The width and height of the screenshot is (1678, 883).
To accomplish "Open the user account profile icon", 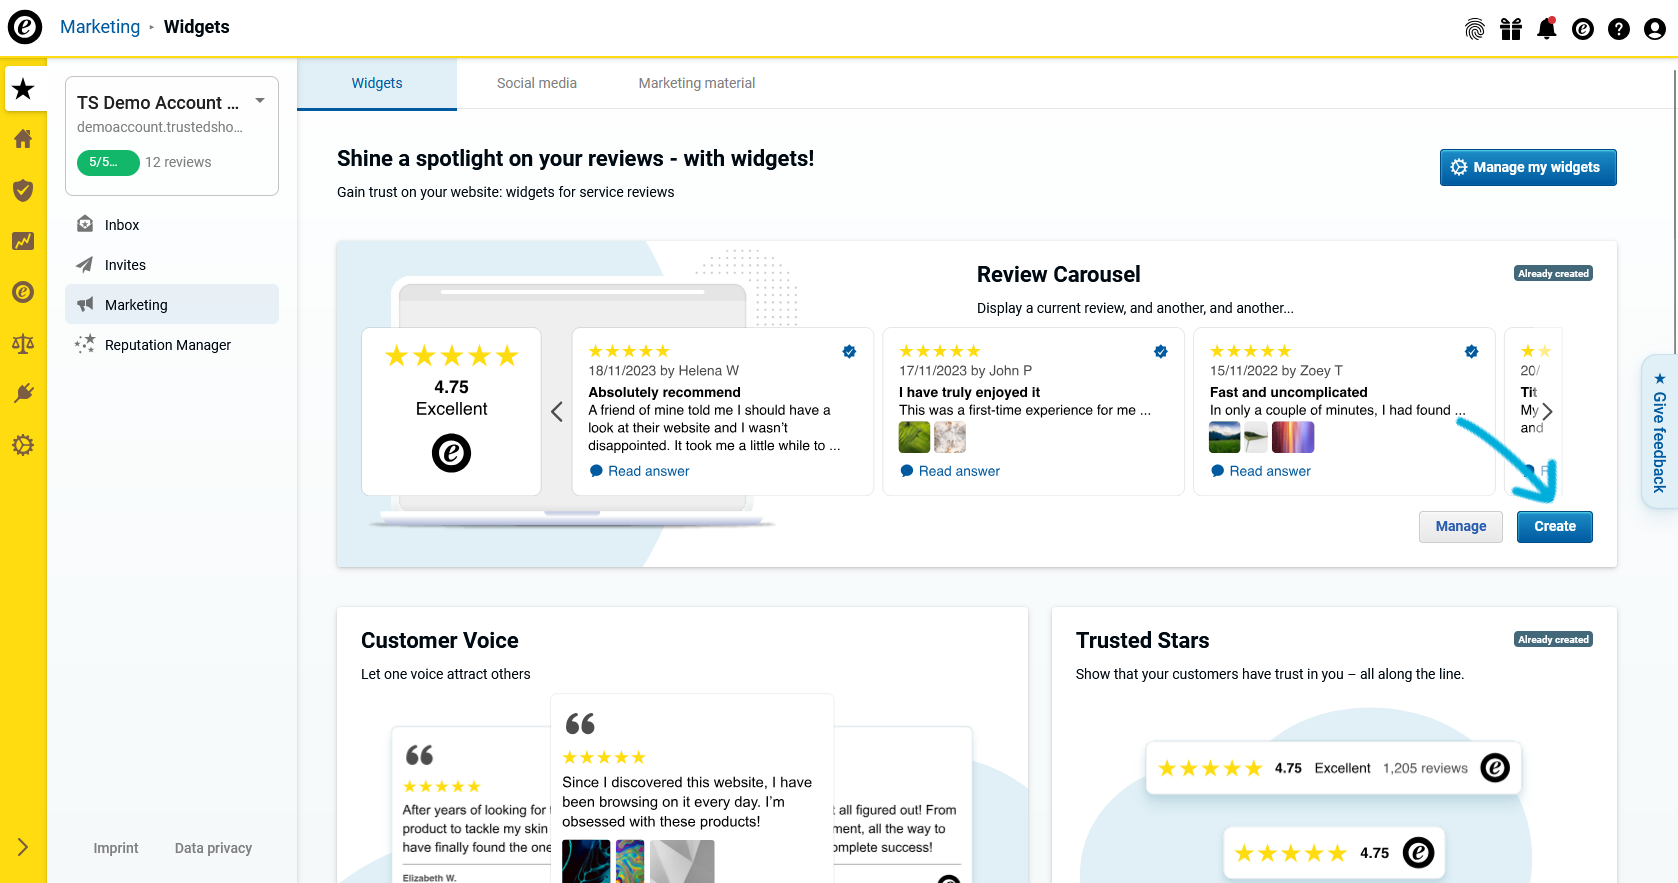I will 1655,29.
